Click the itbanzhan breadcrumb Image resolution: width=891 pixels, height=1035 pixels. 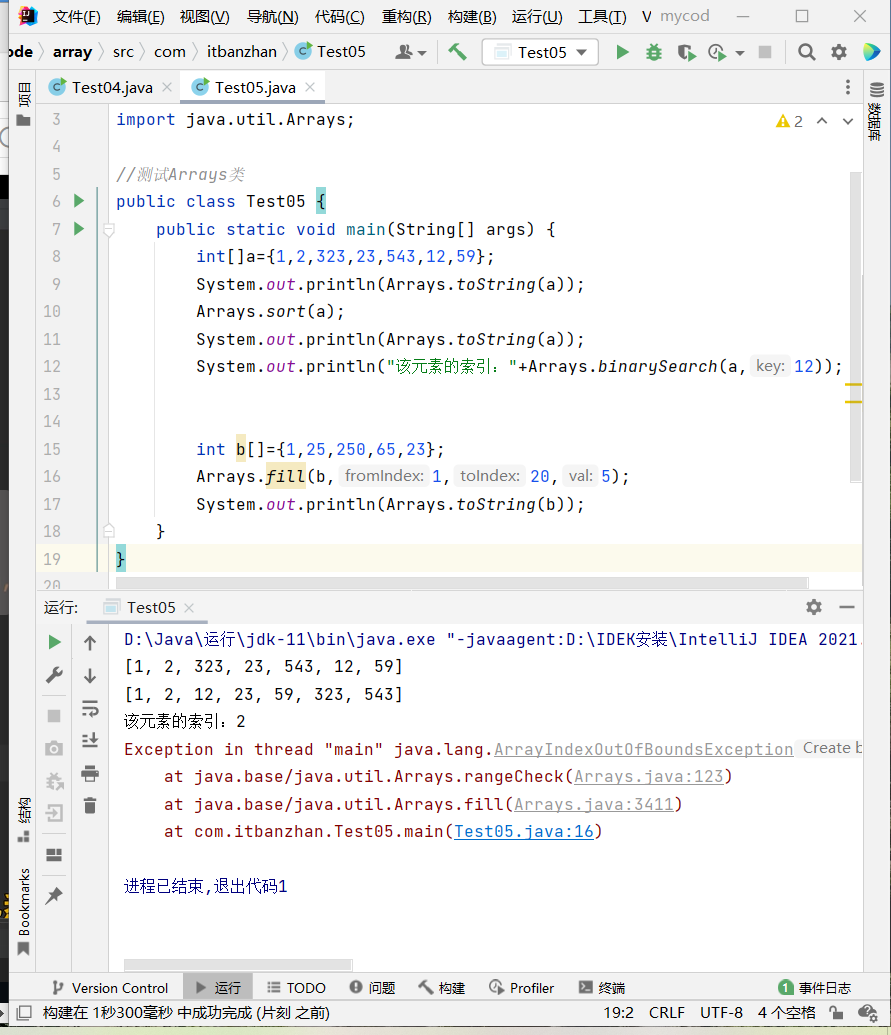242,51
